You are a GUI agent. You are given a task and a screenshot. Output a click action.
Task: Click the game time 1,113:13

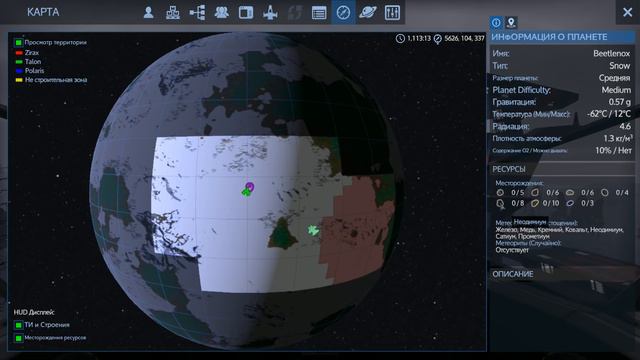[x=419, y=38]
